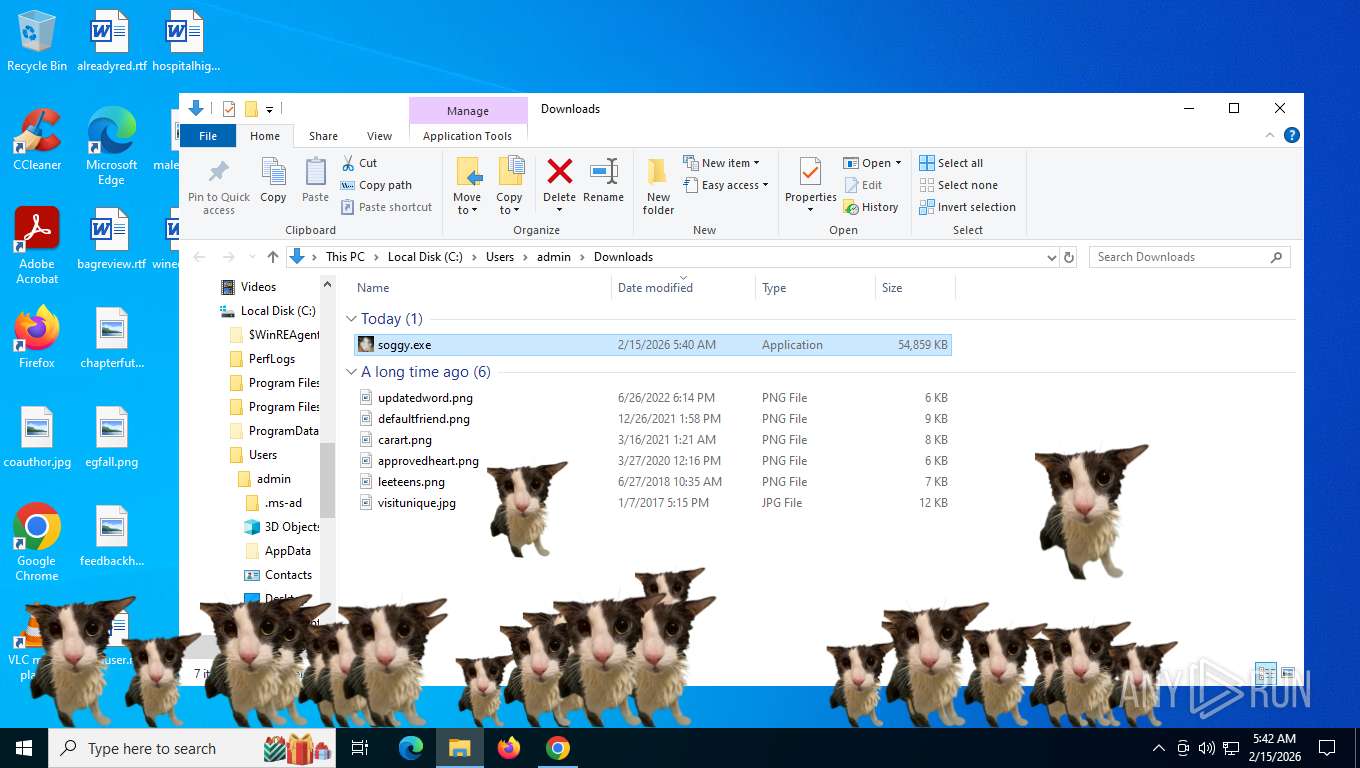Image resolution: width=1360 pixels, height=768 pixels.
Task: Click Invert selection in ribbon
Action: 967,207
